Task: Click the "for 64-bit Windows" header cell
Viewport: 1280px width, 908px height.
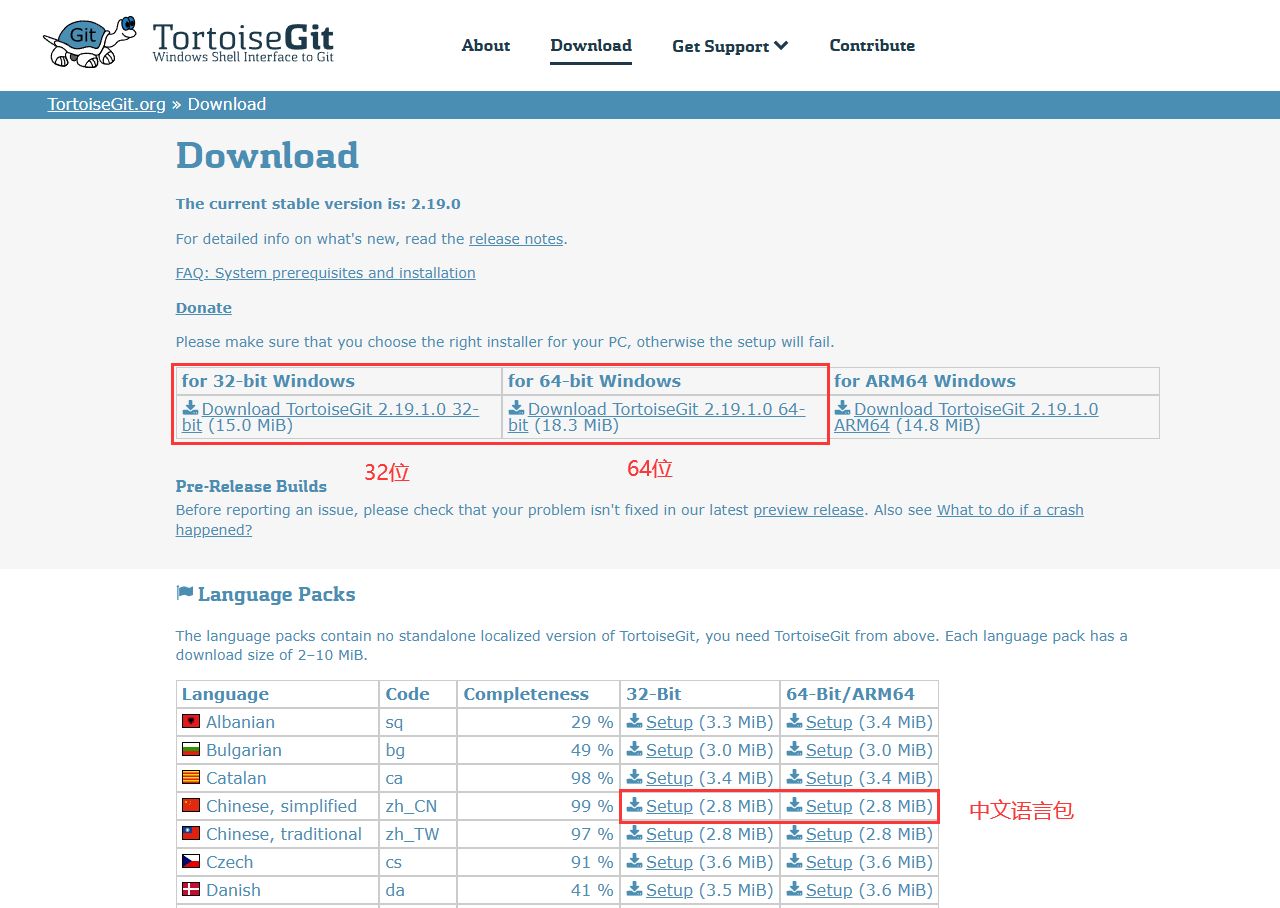Action: click(665, 381)
